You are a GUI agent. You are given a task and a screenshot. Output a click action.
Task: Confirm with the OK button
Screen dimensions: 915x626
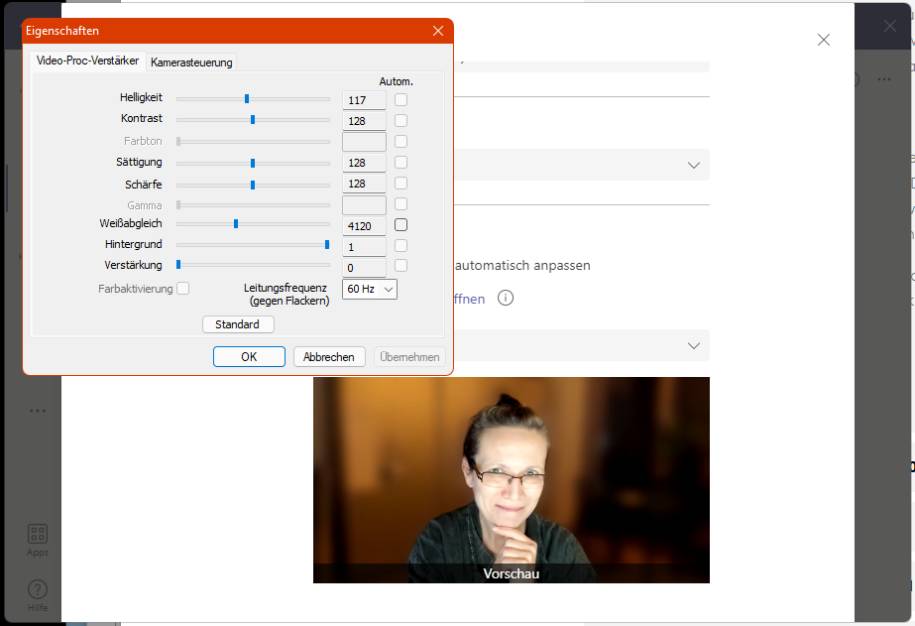click(x=249, y=356)
